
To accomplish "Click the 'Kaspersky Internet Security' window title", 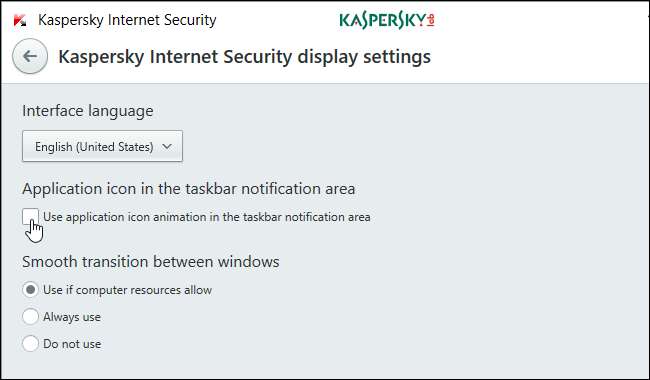I will coord(127,20).
